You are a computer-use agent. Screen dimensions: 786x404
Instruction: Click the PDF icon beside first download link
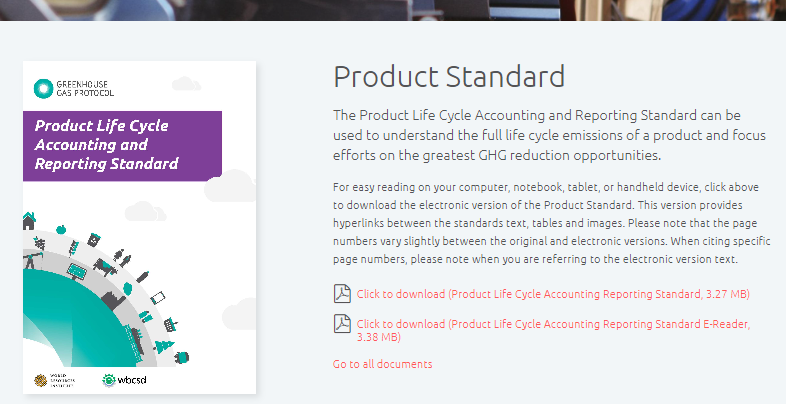341,294
